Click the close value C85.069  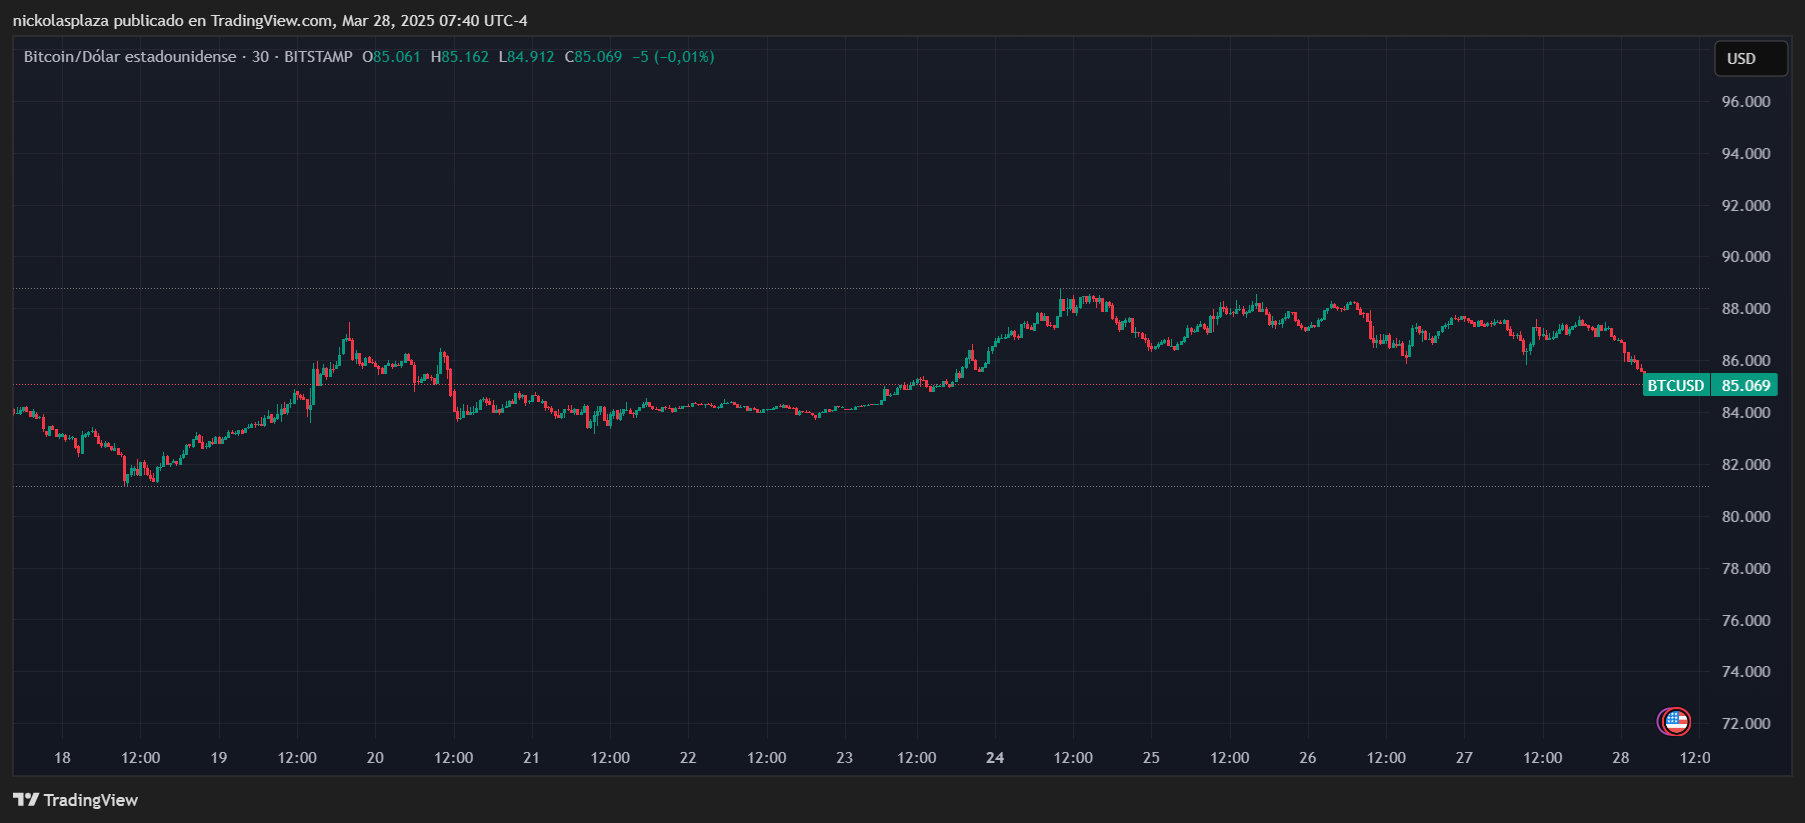tap(593, 57)
